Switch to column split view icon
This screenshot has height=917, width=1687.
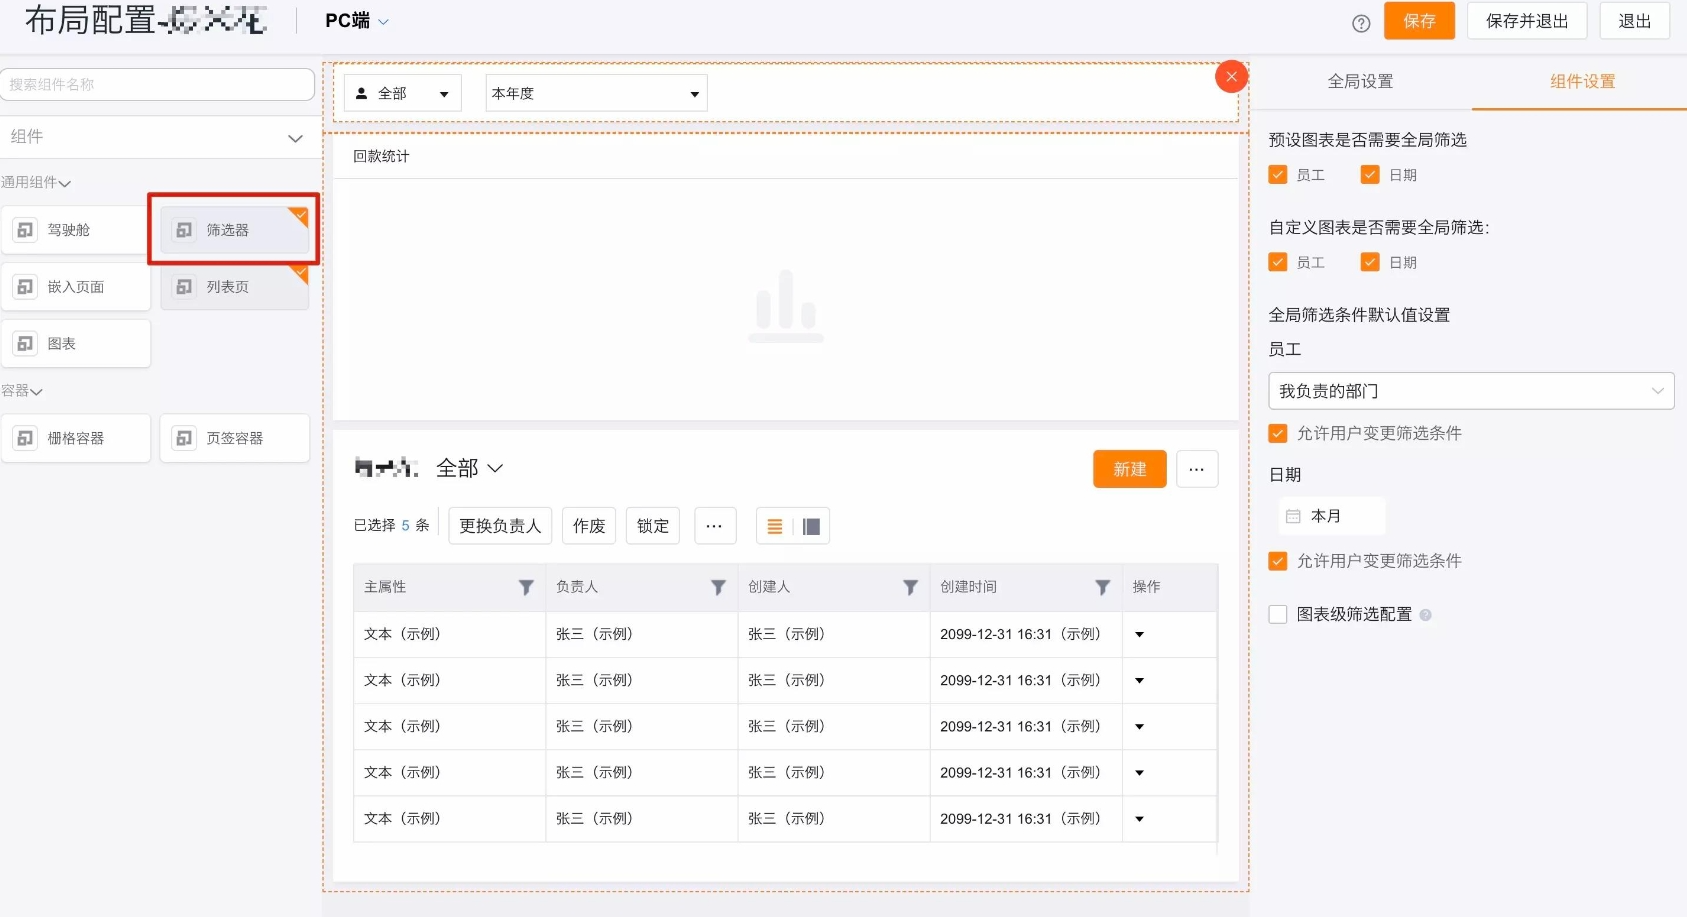point(811,527)
